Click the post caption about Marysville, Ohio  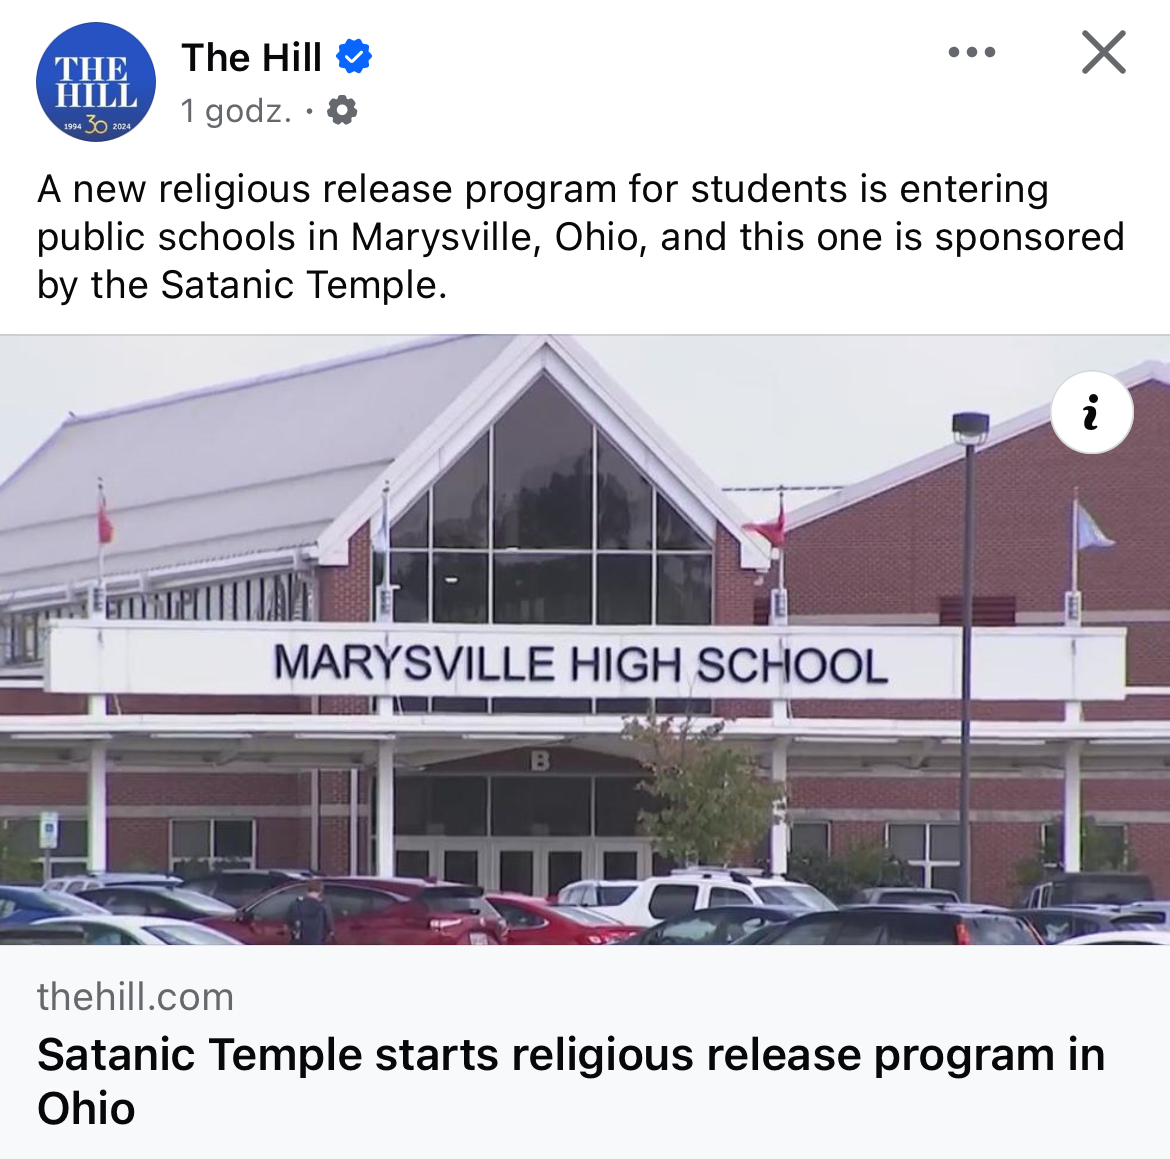[581, 237]
